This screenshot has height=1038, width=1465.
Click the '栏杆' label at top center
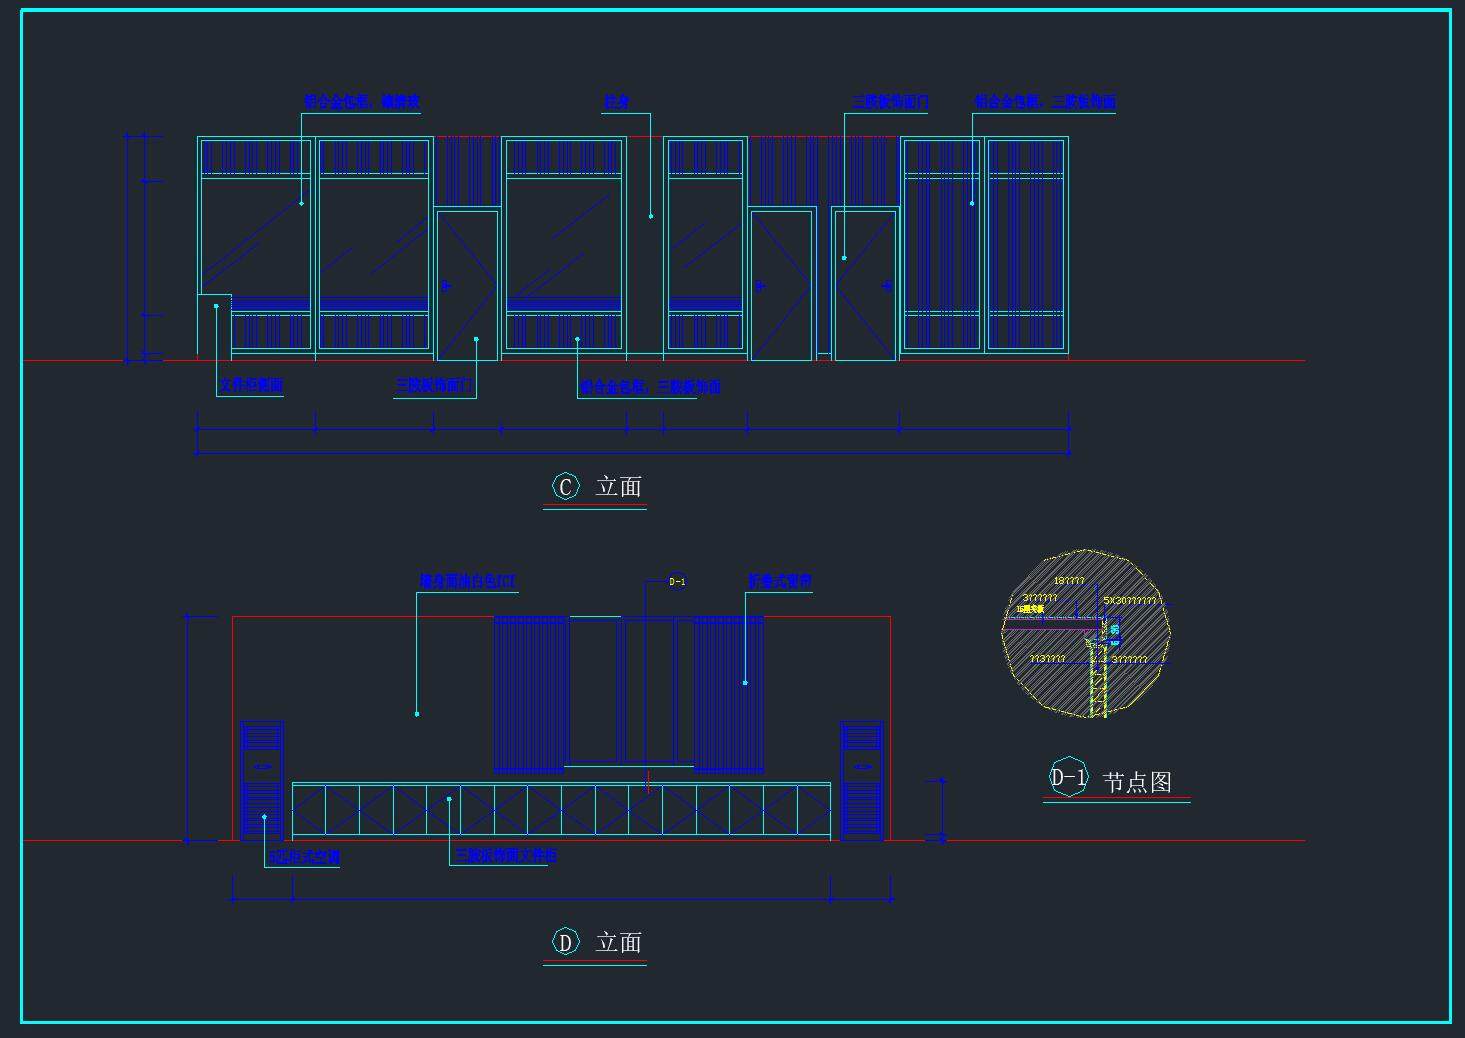point(616,102)
